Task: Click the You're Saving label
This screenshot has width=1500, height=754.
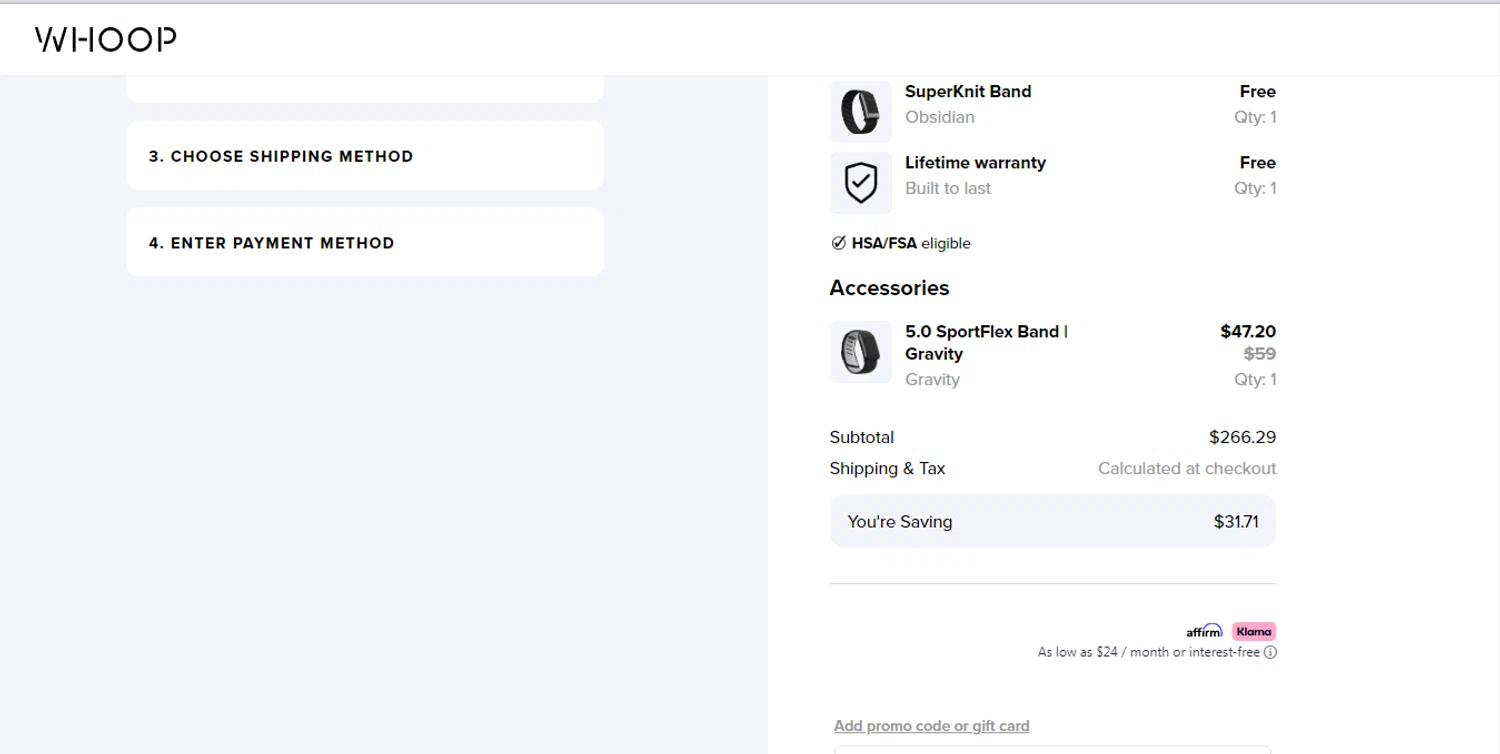Action: tap(900, 521)
